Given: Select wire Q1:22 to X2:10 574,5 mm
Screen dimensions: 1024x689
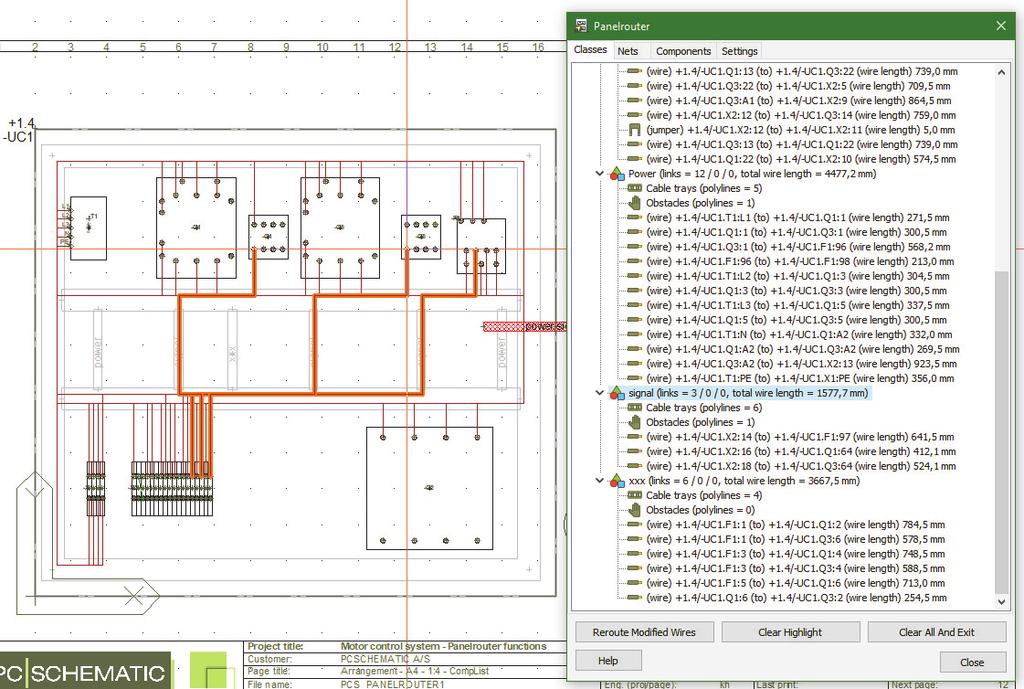Looking at the screenshot, I should [x=801, y=159].
